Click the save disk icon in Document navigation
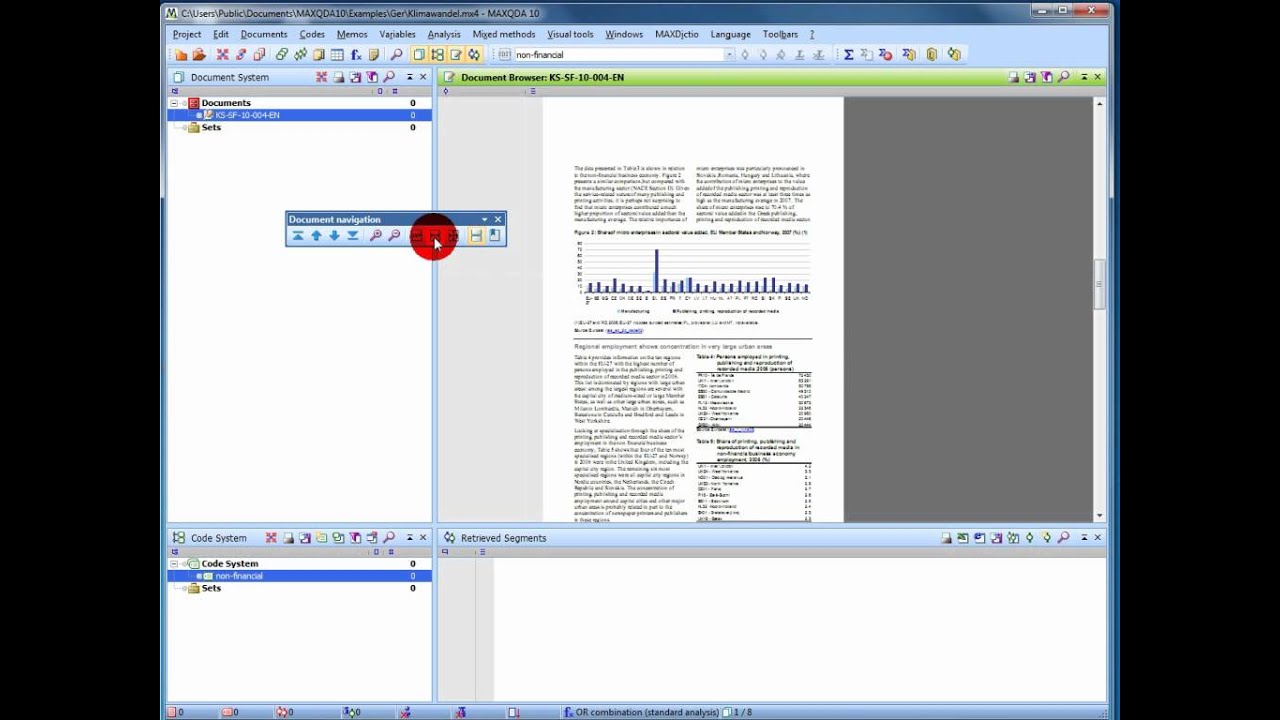 [x=476, y=236]
